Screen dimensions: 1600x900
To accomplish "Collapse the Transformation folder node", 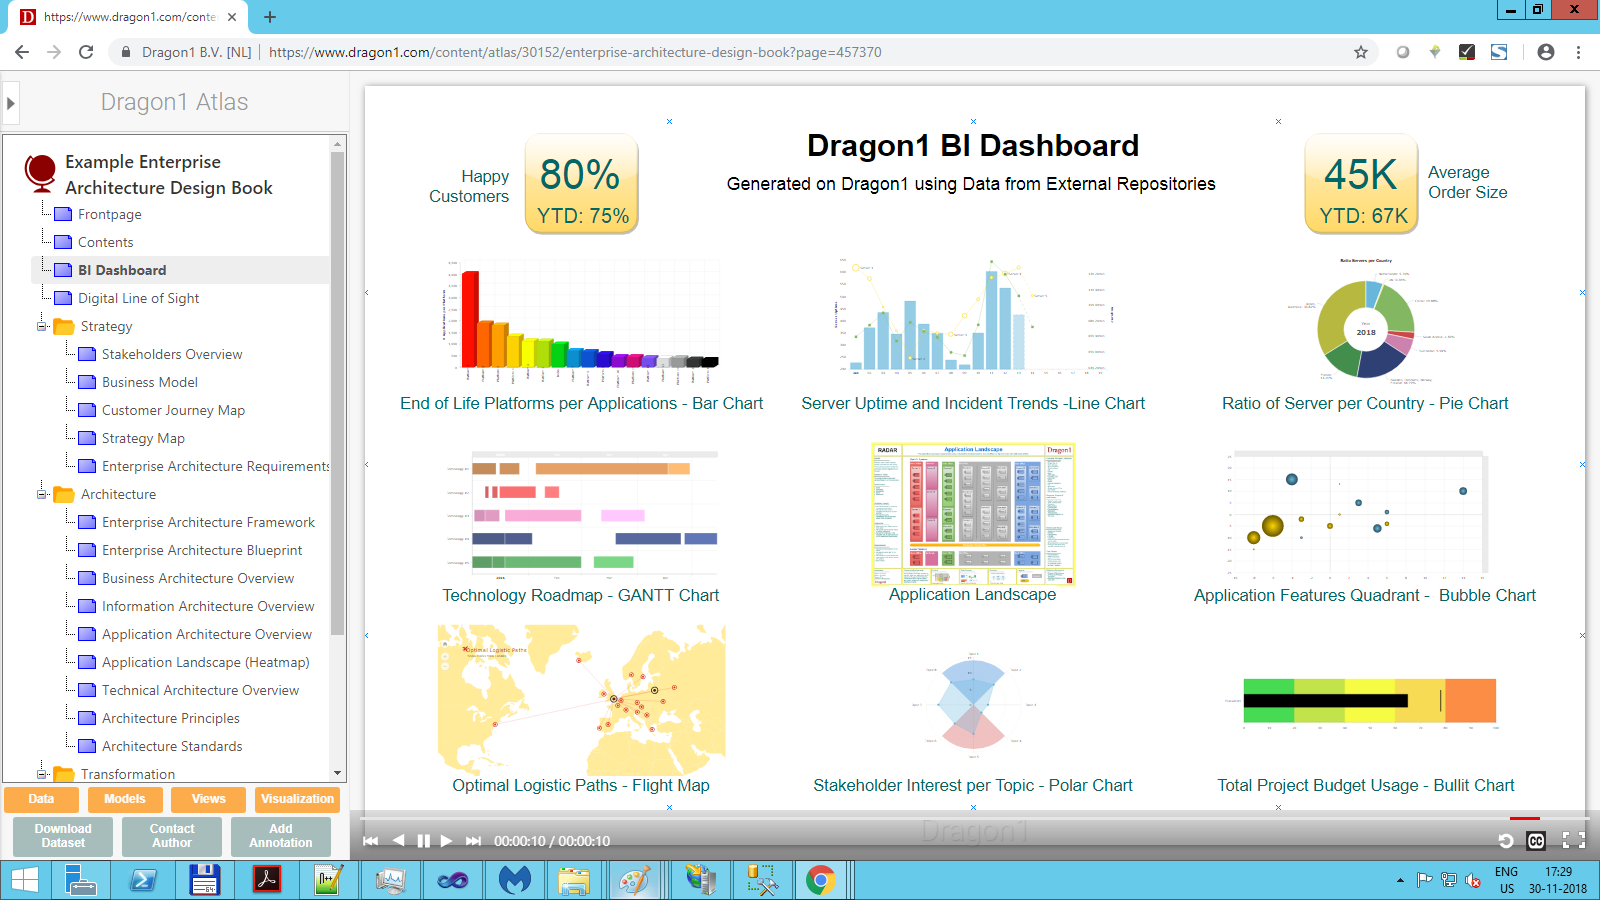I will click(x=42, y=774).
